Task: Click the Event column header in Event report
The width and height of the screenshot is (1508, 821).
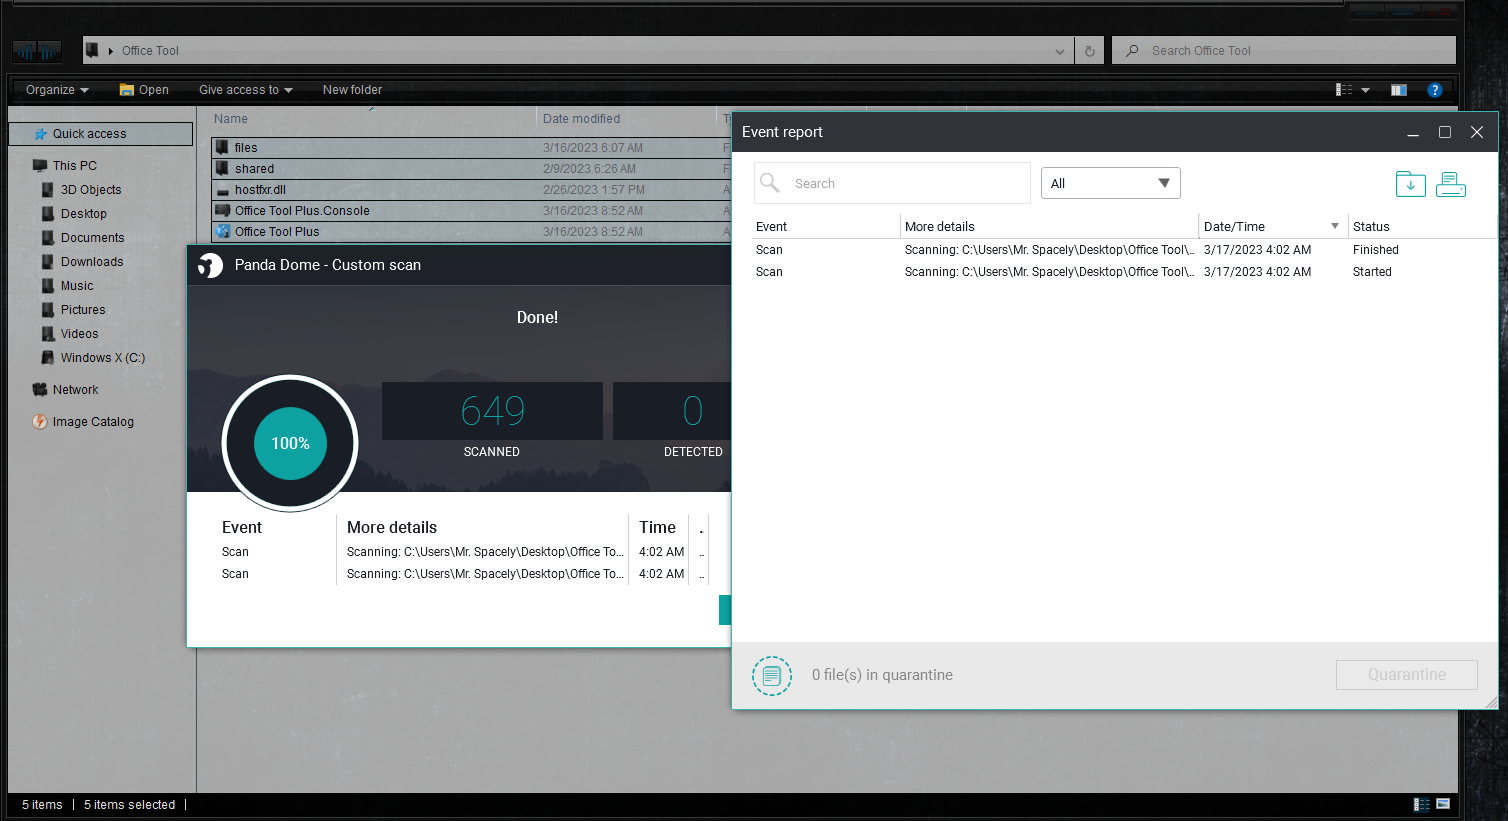Action: [771, 227]
